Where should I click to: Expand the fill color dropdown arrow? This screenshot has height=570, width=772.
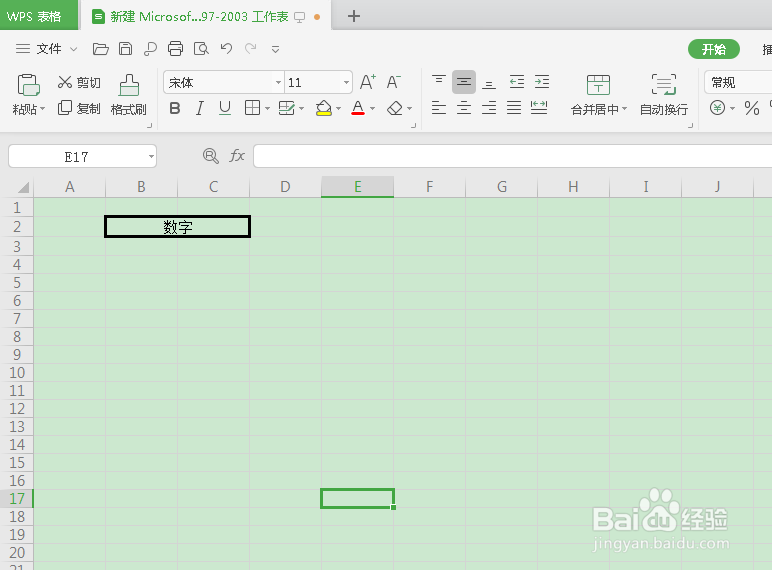pos(338,108)
